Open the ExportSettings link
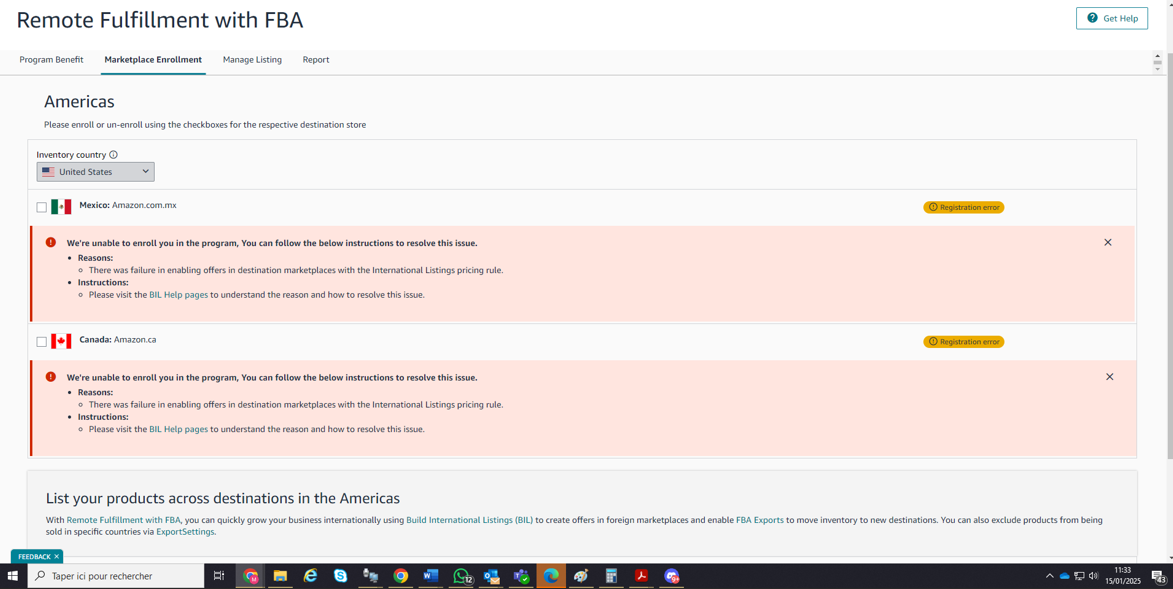1173x589 pixels. pyautogui.click(x=185, y=532)
